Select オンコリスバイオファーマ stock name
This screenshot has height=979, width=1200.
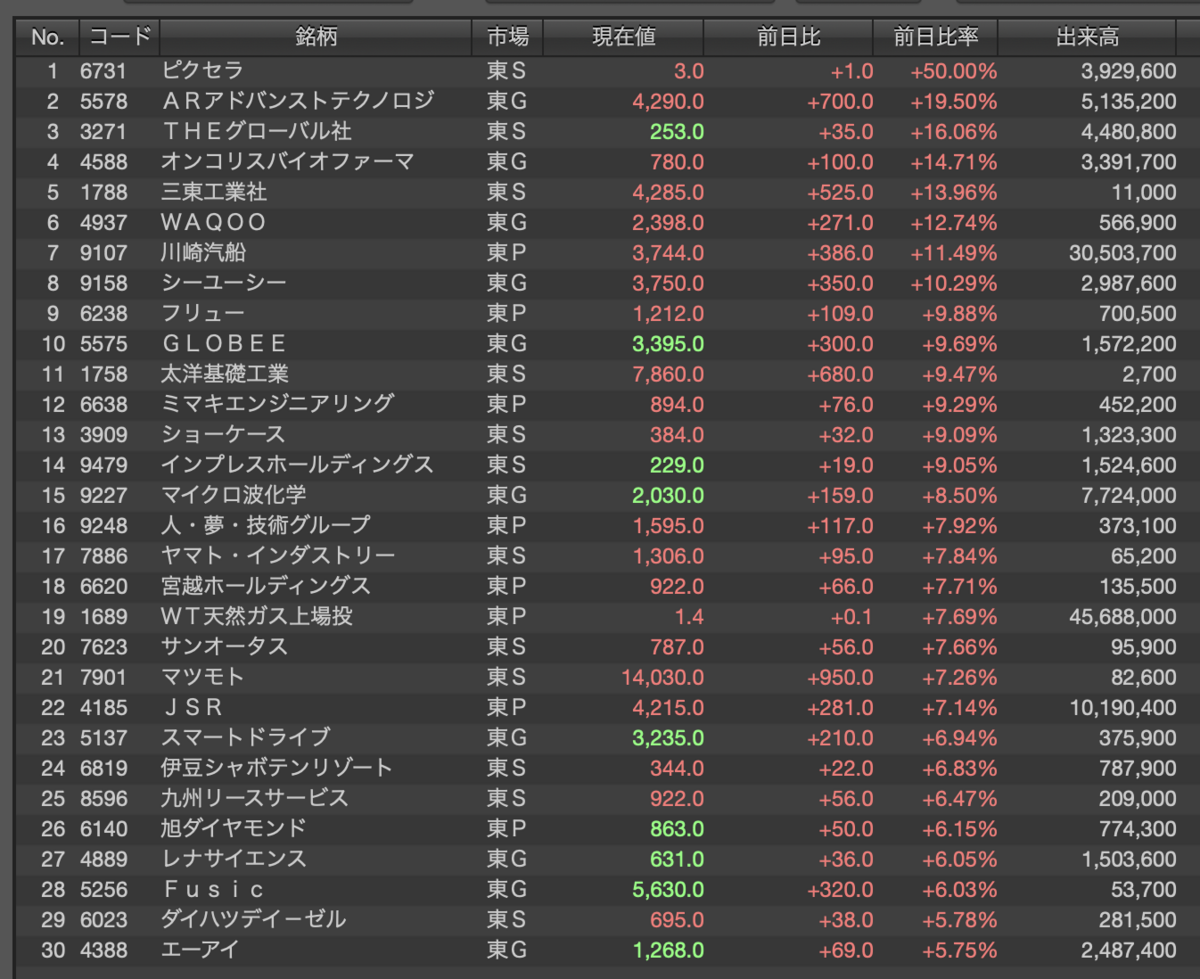pyautogui.click(x=288, y=162)
